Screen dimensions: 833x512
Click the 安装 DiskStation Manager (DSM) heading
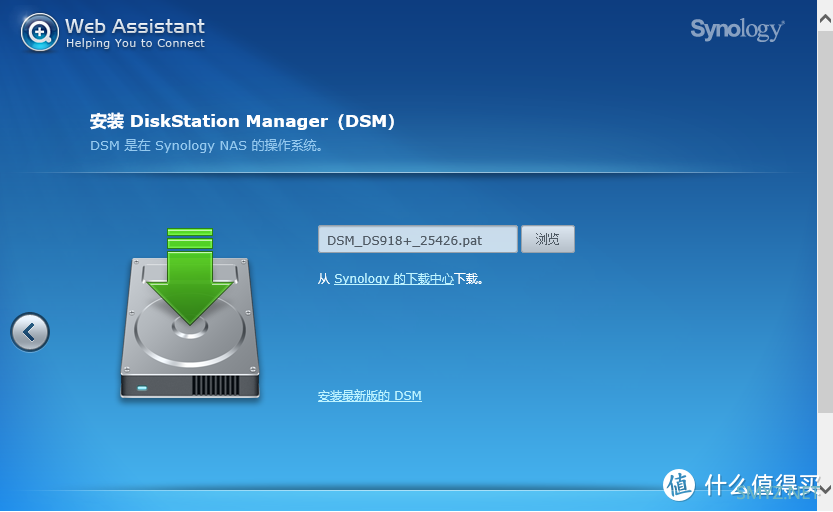[242, 121]
